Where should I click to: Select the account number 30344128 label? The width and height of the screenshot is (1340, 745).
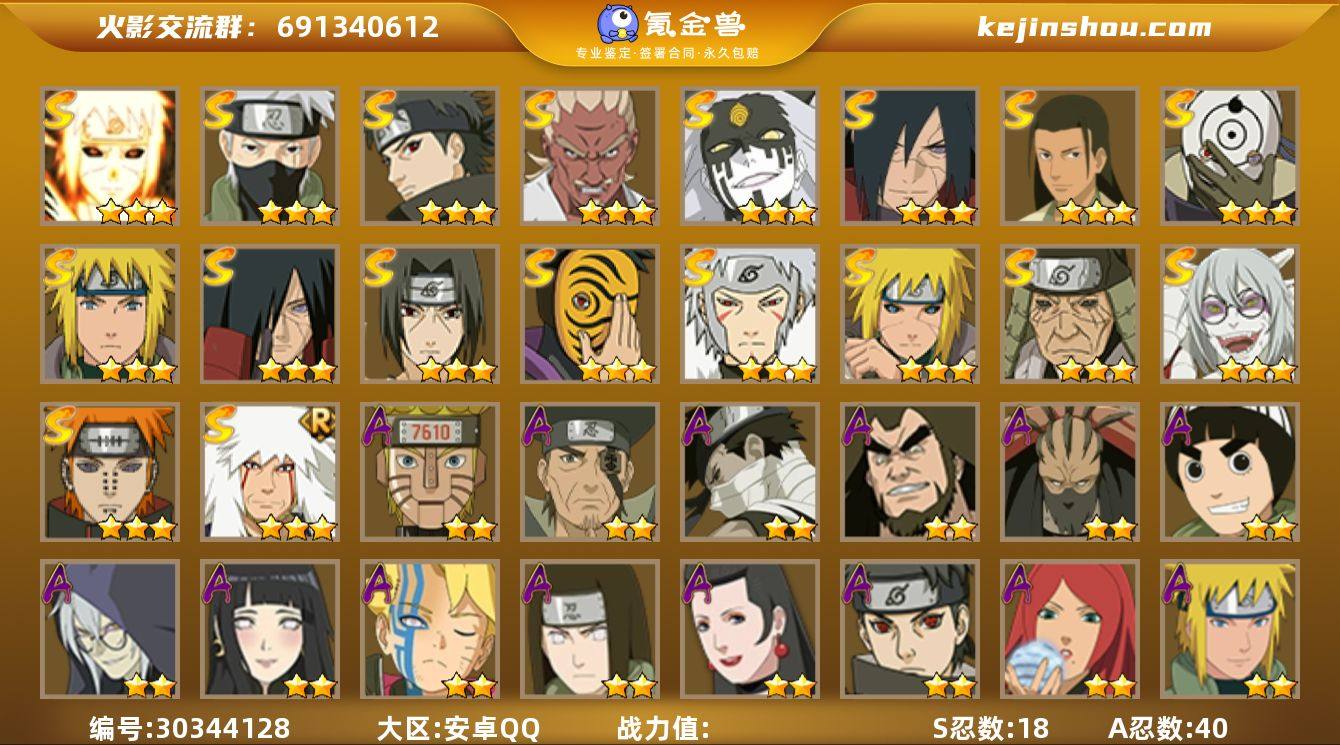tap(190, 727)
